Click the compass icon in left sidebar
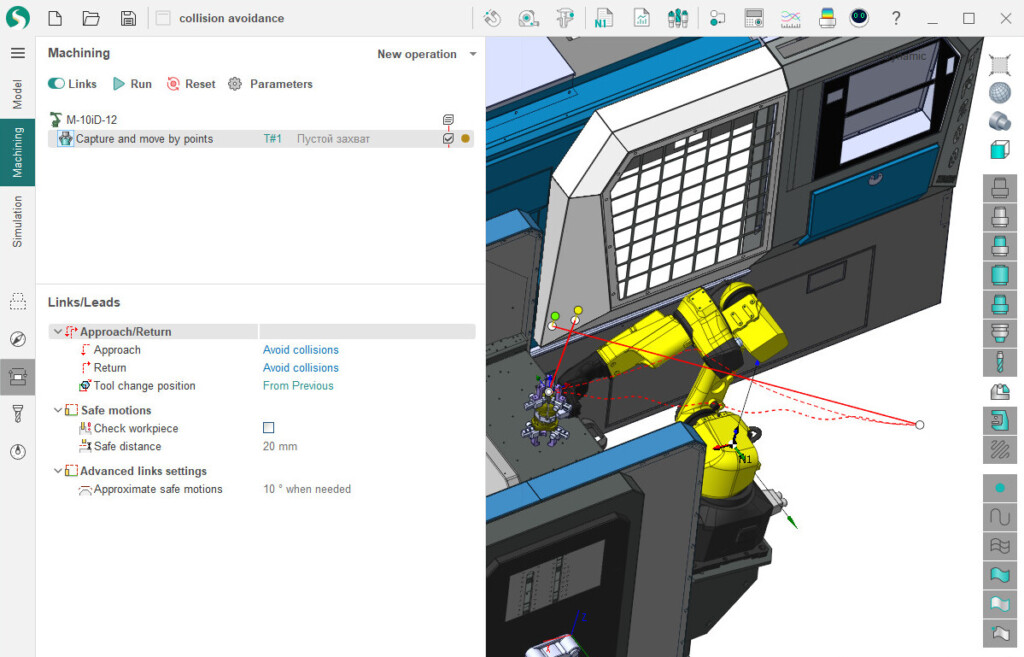This screenshot has width=1024, height=657. tap(17, 339)
